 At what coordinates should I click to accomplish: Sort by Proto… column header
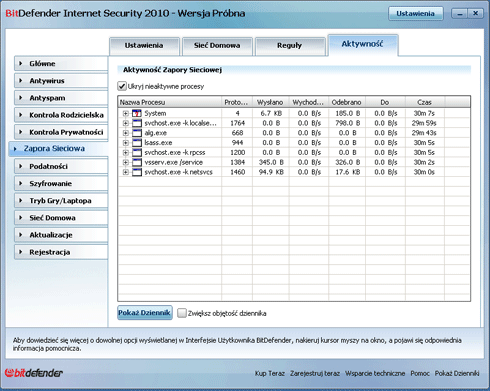coord(237,102)
